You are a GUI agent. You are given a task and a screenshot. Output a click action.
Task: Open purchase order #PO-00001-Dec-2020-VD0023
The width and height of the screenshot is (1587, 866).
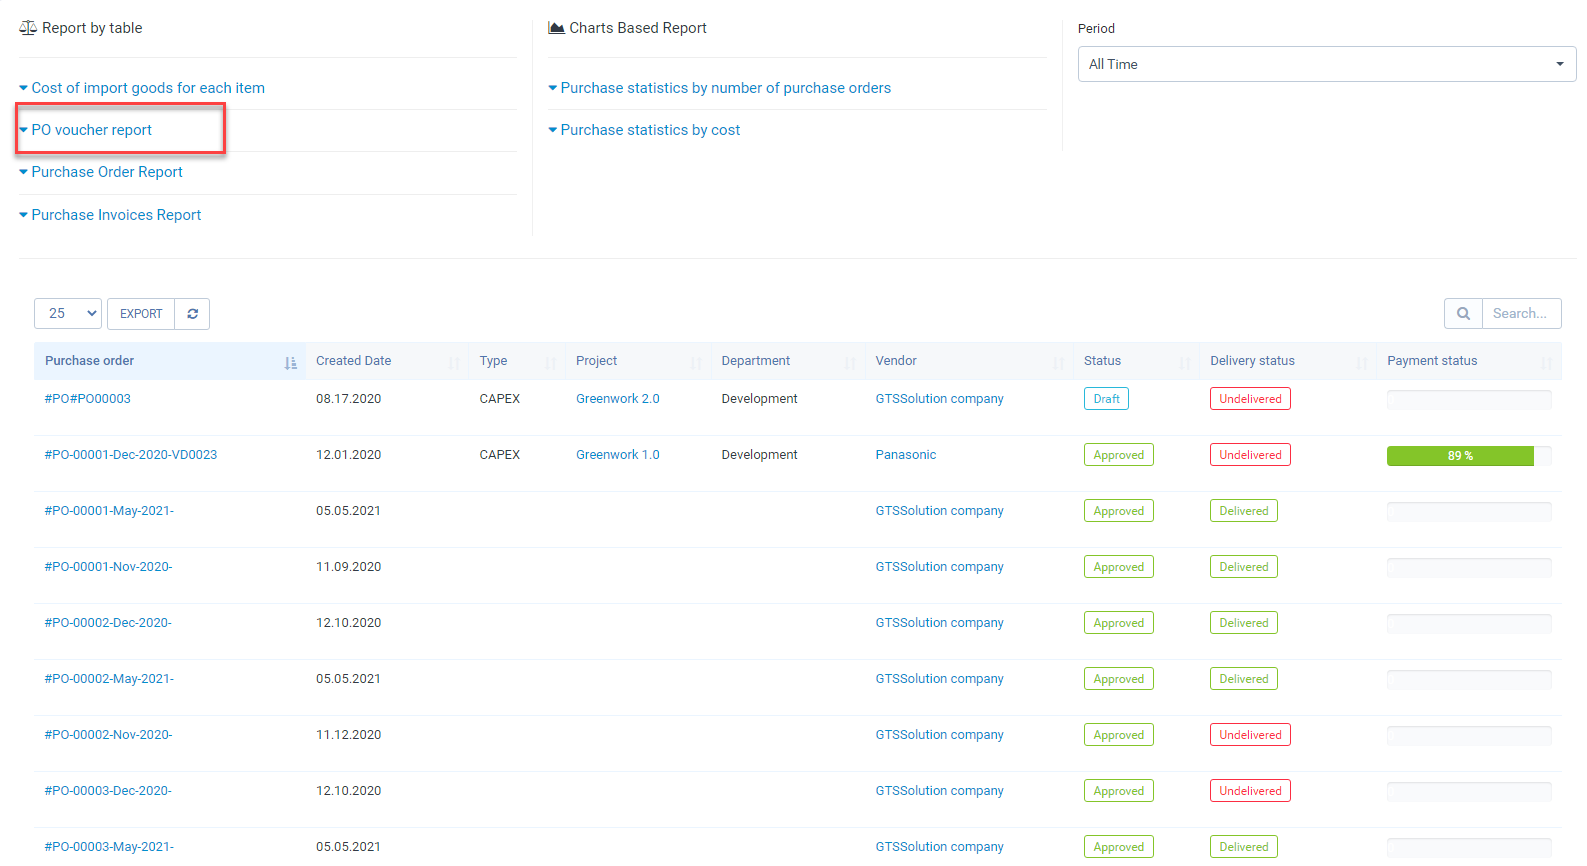click(x=131, y=455)
